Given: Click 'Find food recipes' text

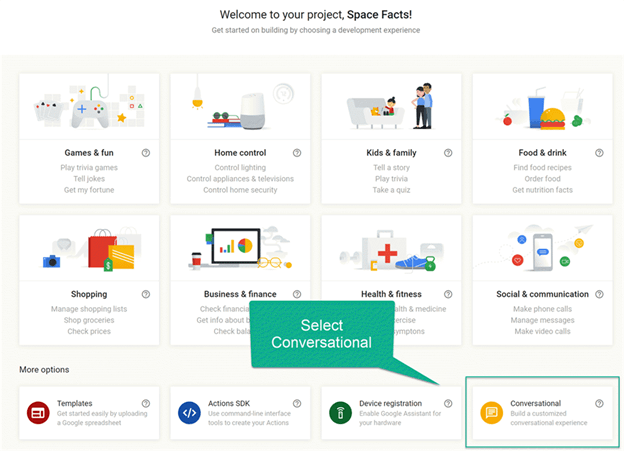Looking at the screenshot, I should tap(542, 168).
